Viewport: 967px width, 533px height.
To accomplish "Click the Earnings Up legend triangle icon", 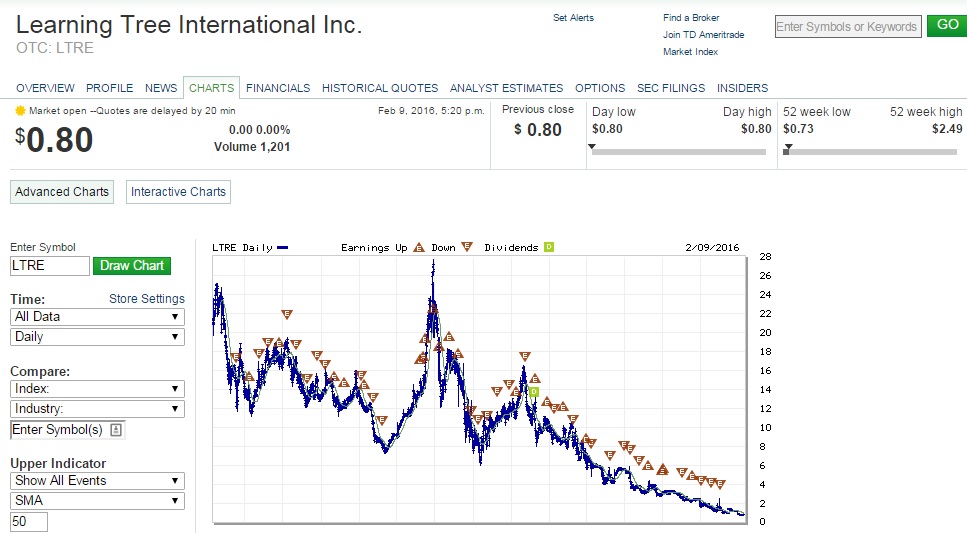I will pos(419,247).
